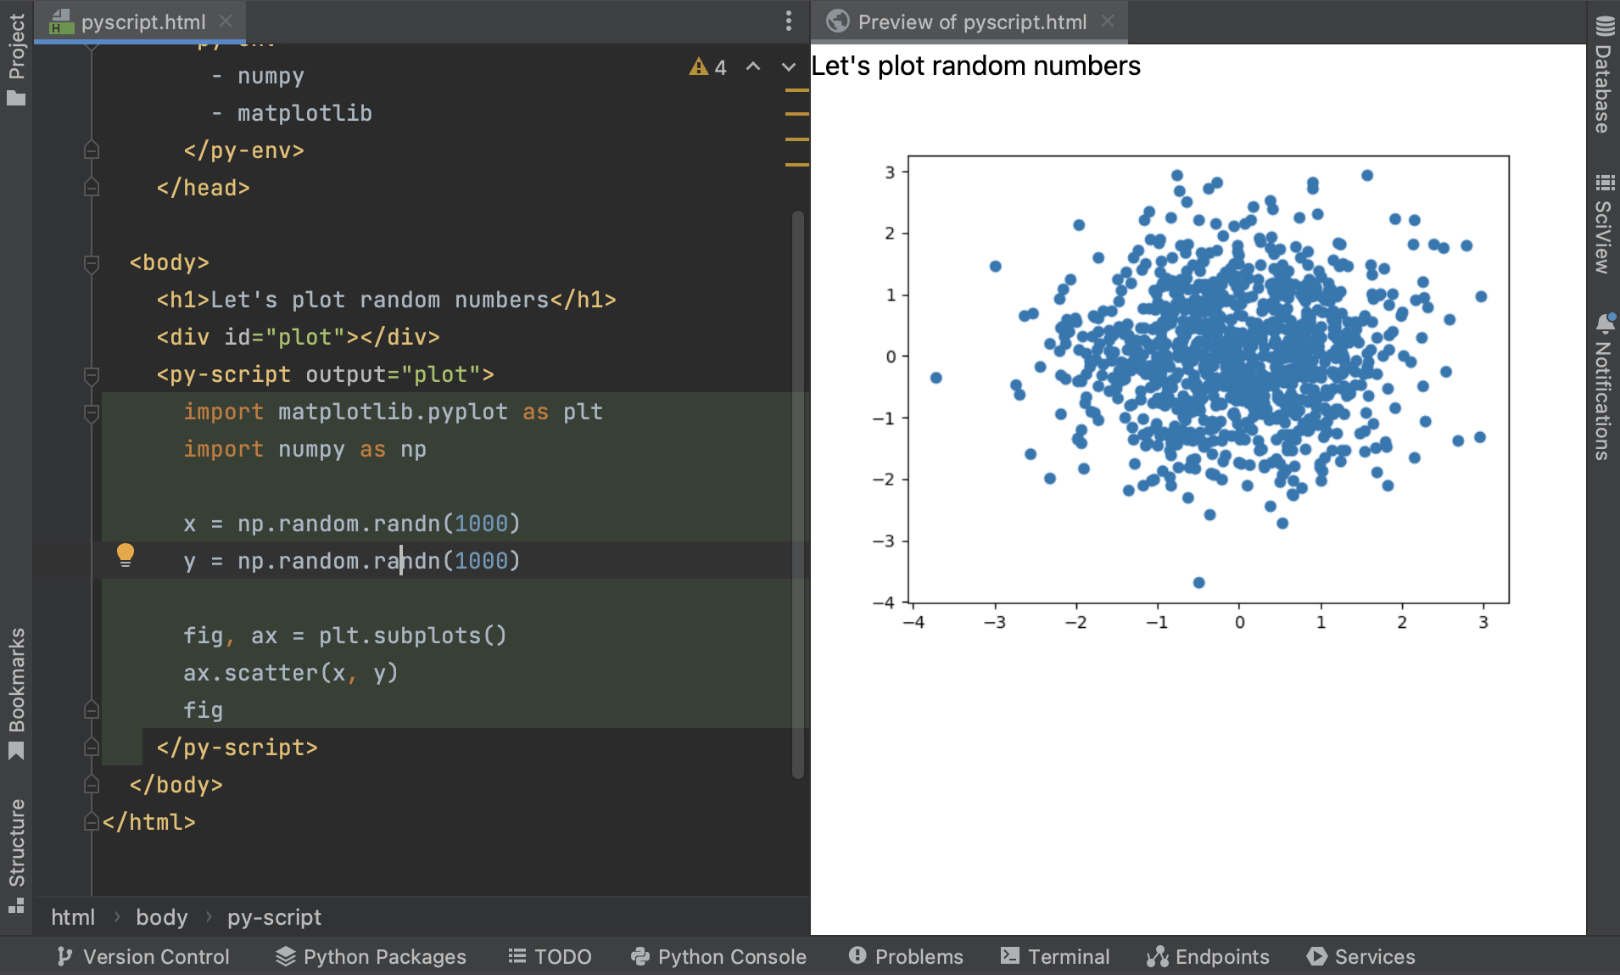Switch to the pyscript.html editor tab
The width and height of the screenshot is (1620, 975).
pyautogui.click(x=142, y=22)
